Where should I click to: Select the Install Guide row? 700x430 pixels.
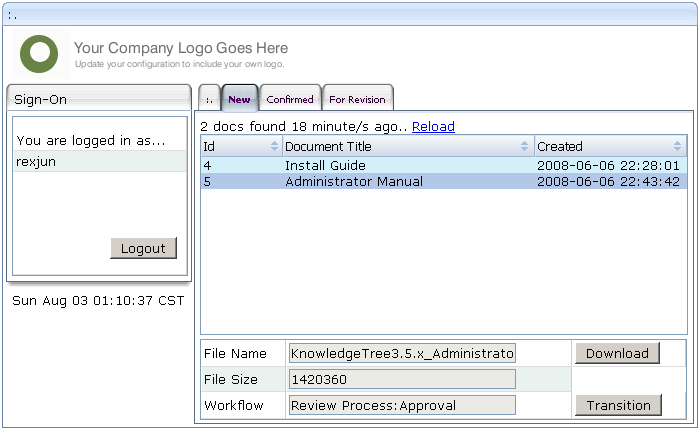444,165
